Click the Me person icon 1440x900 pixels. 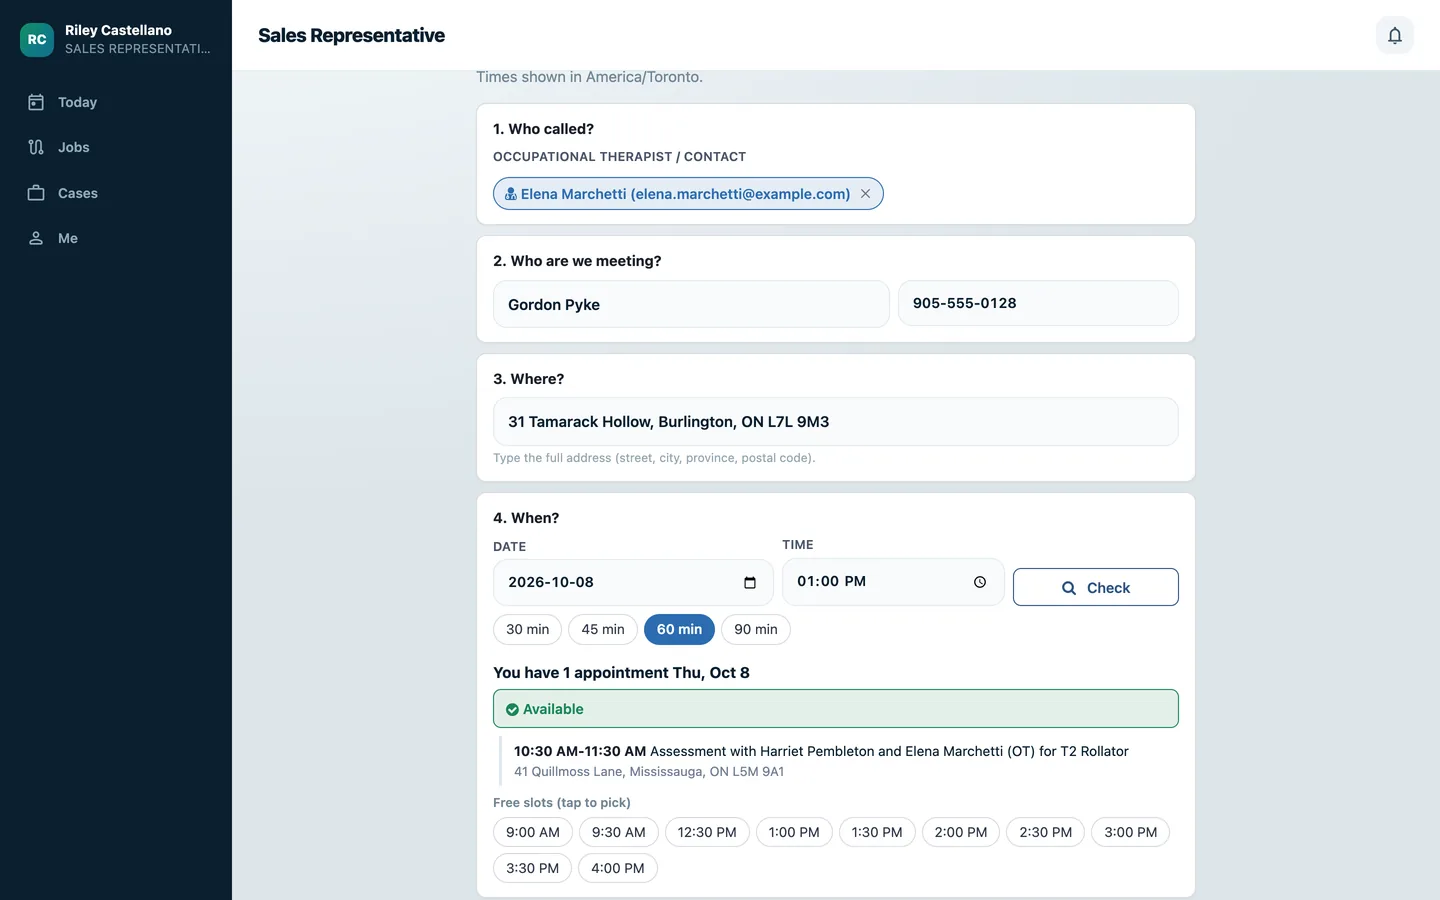click(36, 238)
